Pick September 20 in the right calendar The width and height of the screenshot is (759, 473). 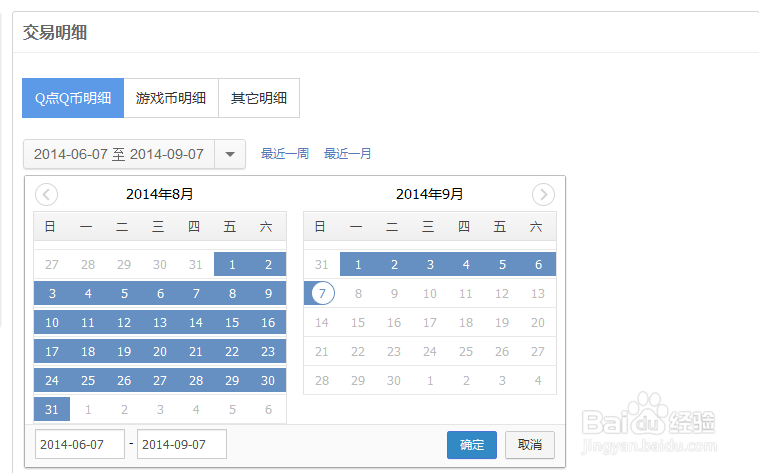point(538,322)
